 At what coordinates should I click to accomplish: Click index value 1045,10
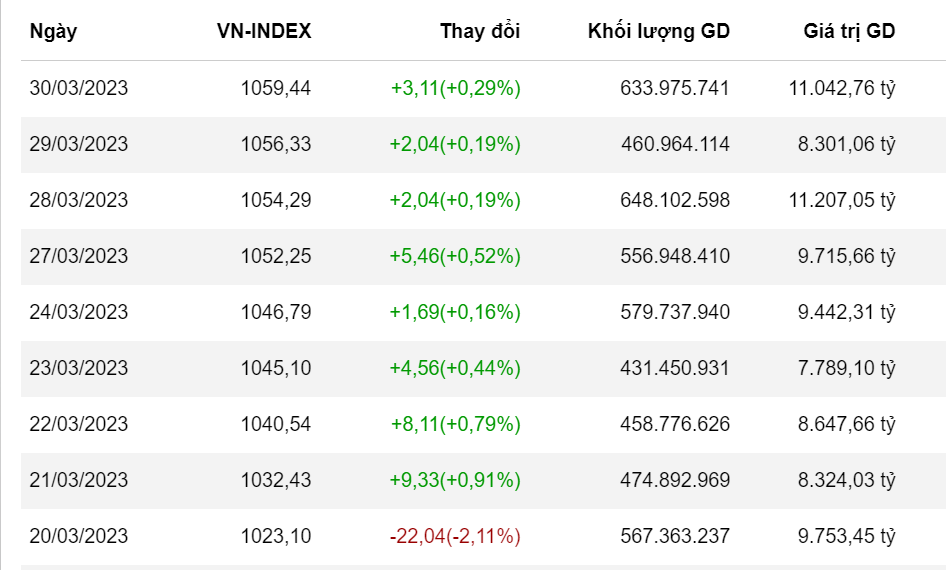point(276,369)
